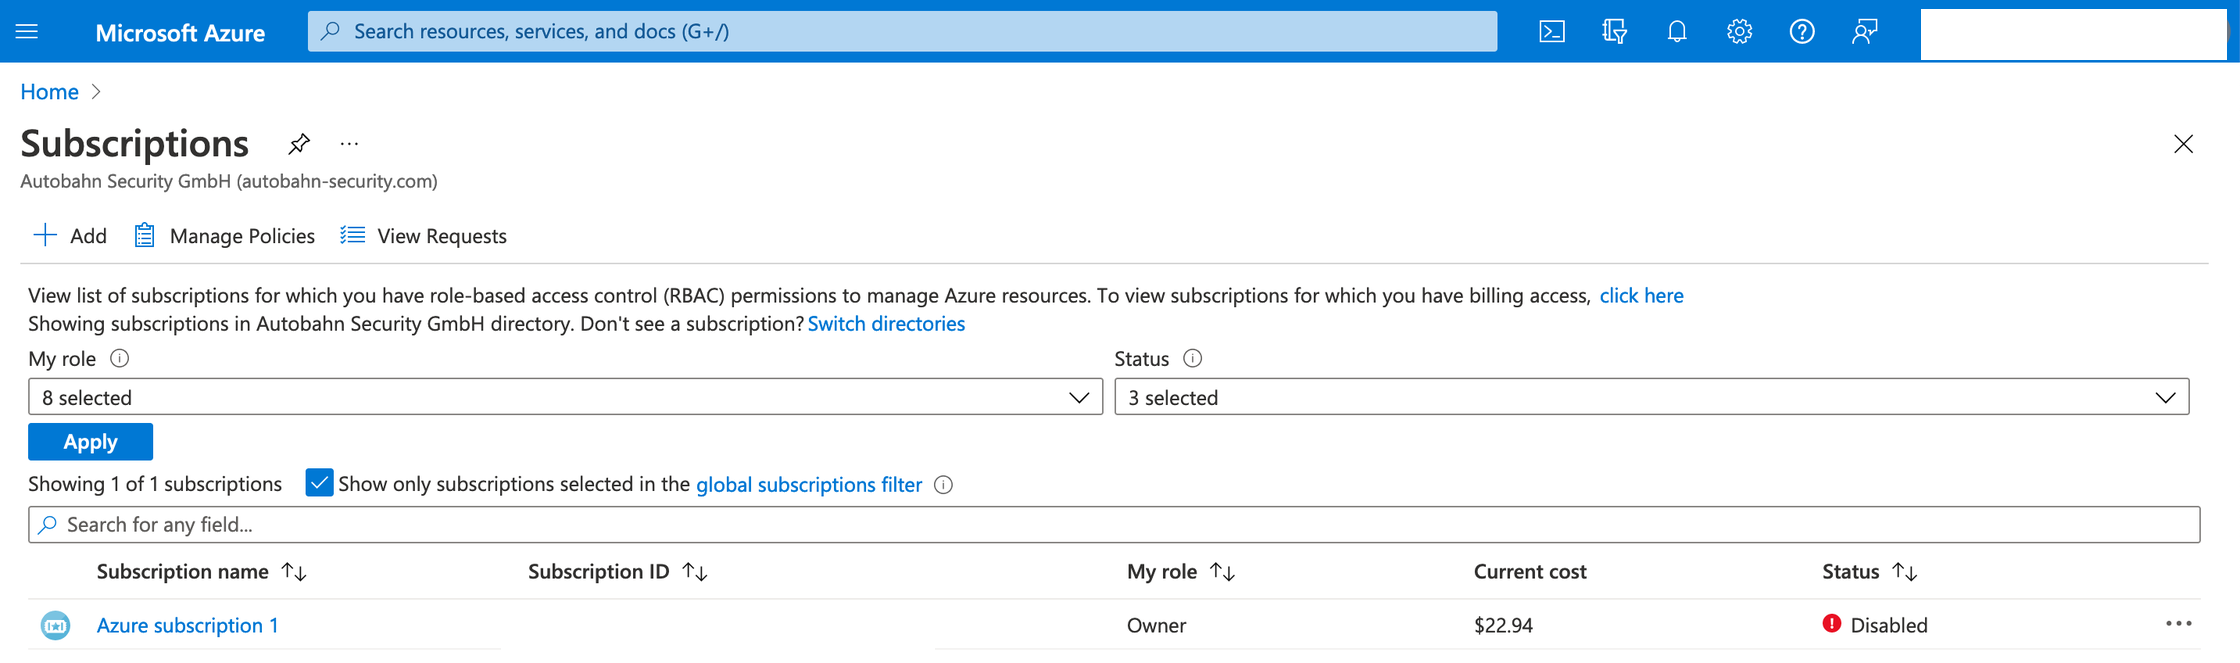Click the red Disabled status icon
The image size is (2240, 663).
click(x=1831, y=624)
